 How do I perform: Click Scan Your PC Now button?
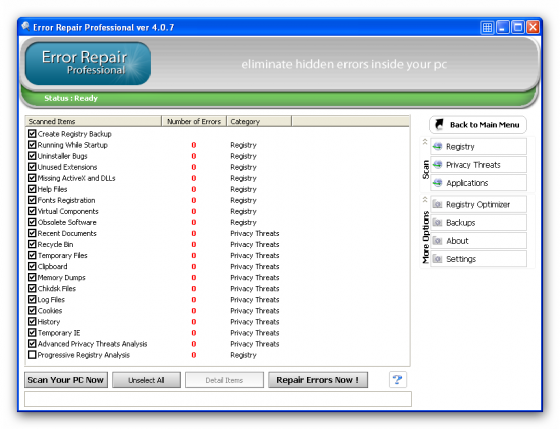click(x=66, y=380)
